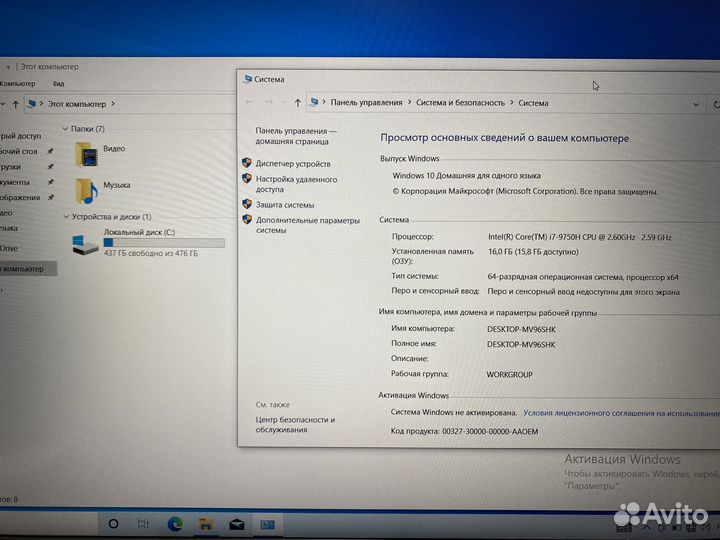
Task: Click shield icon beside Advanced system settings
Action: coord(247,219)
